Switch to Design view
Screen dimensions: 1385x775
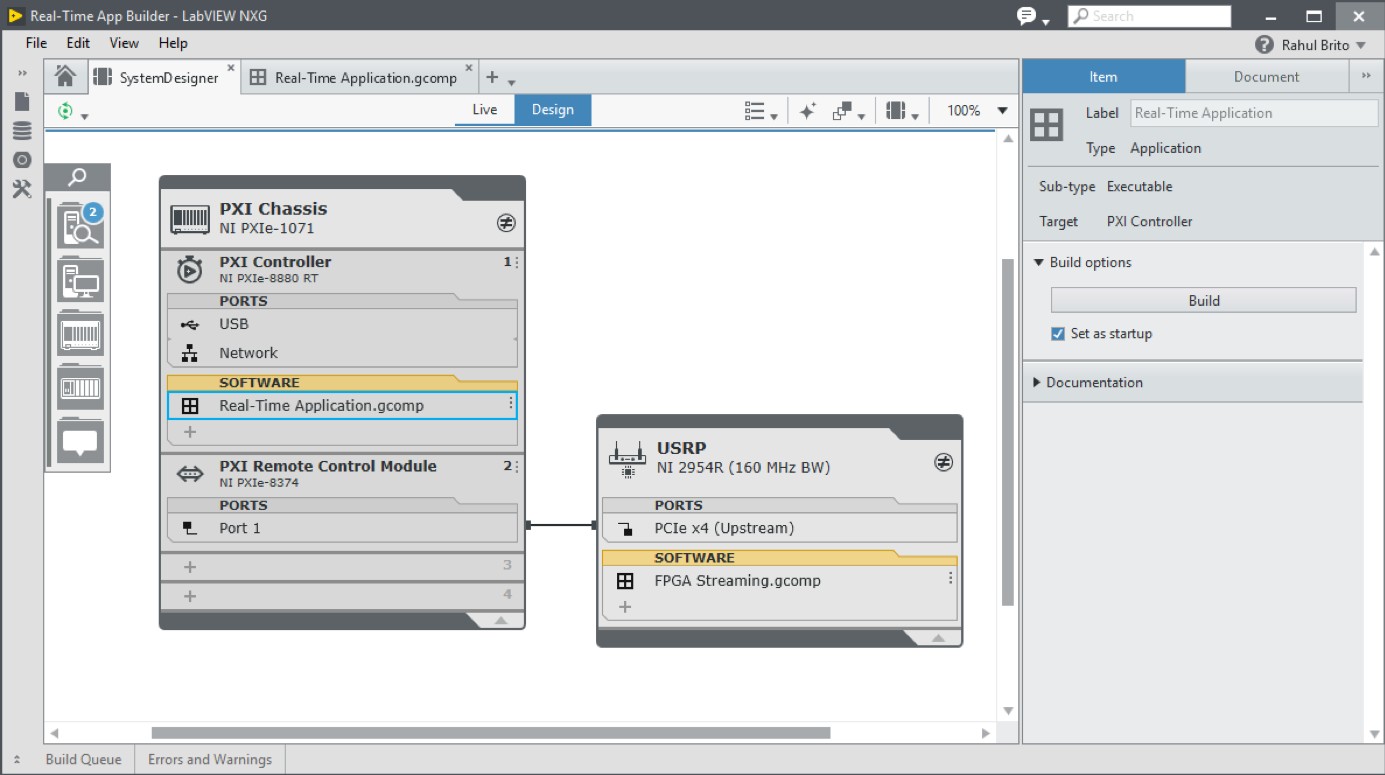point(553,110)
